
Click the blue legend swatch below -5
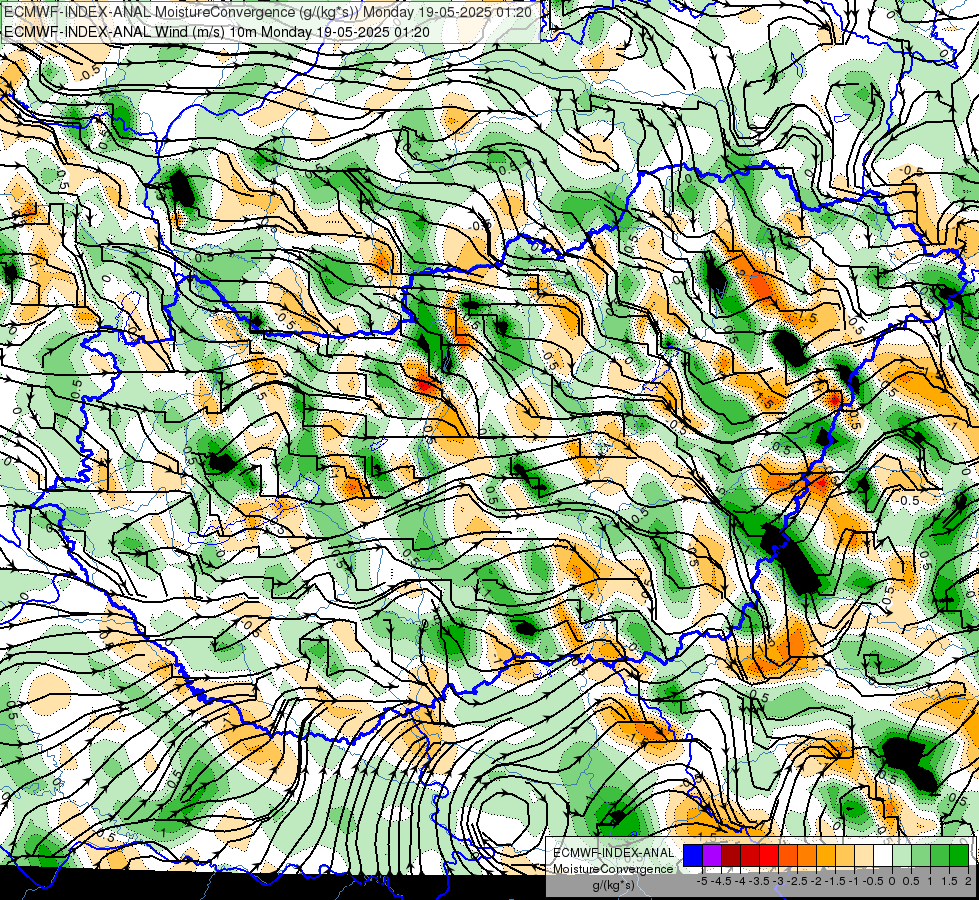(693, 855)
